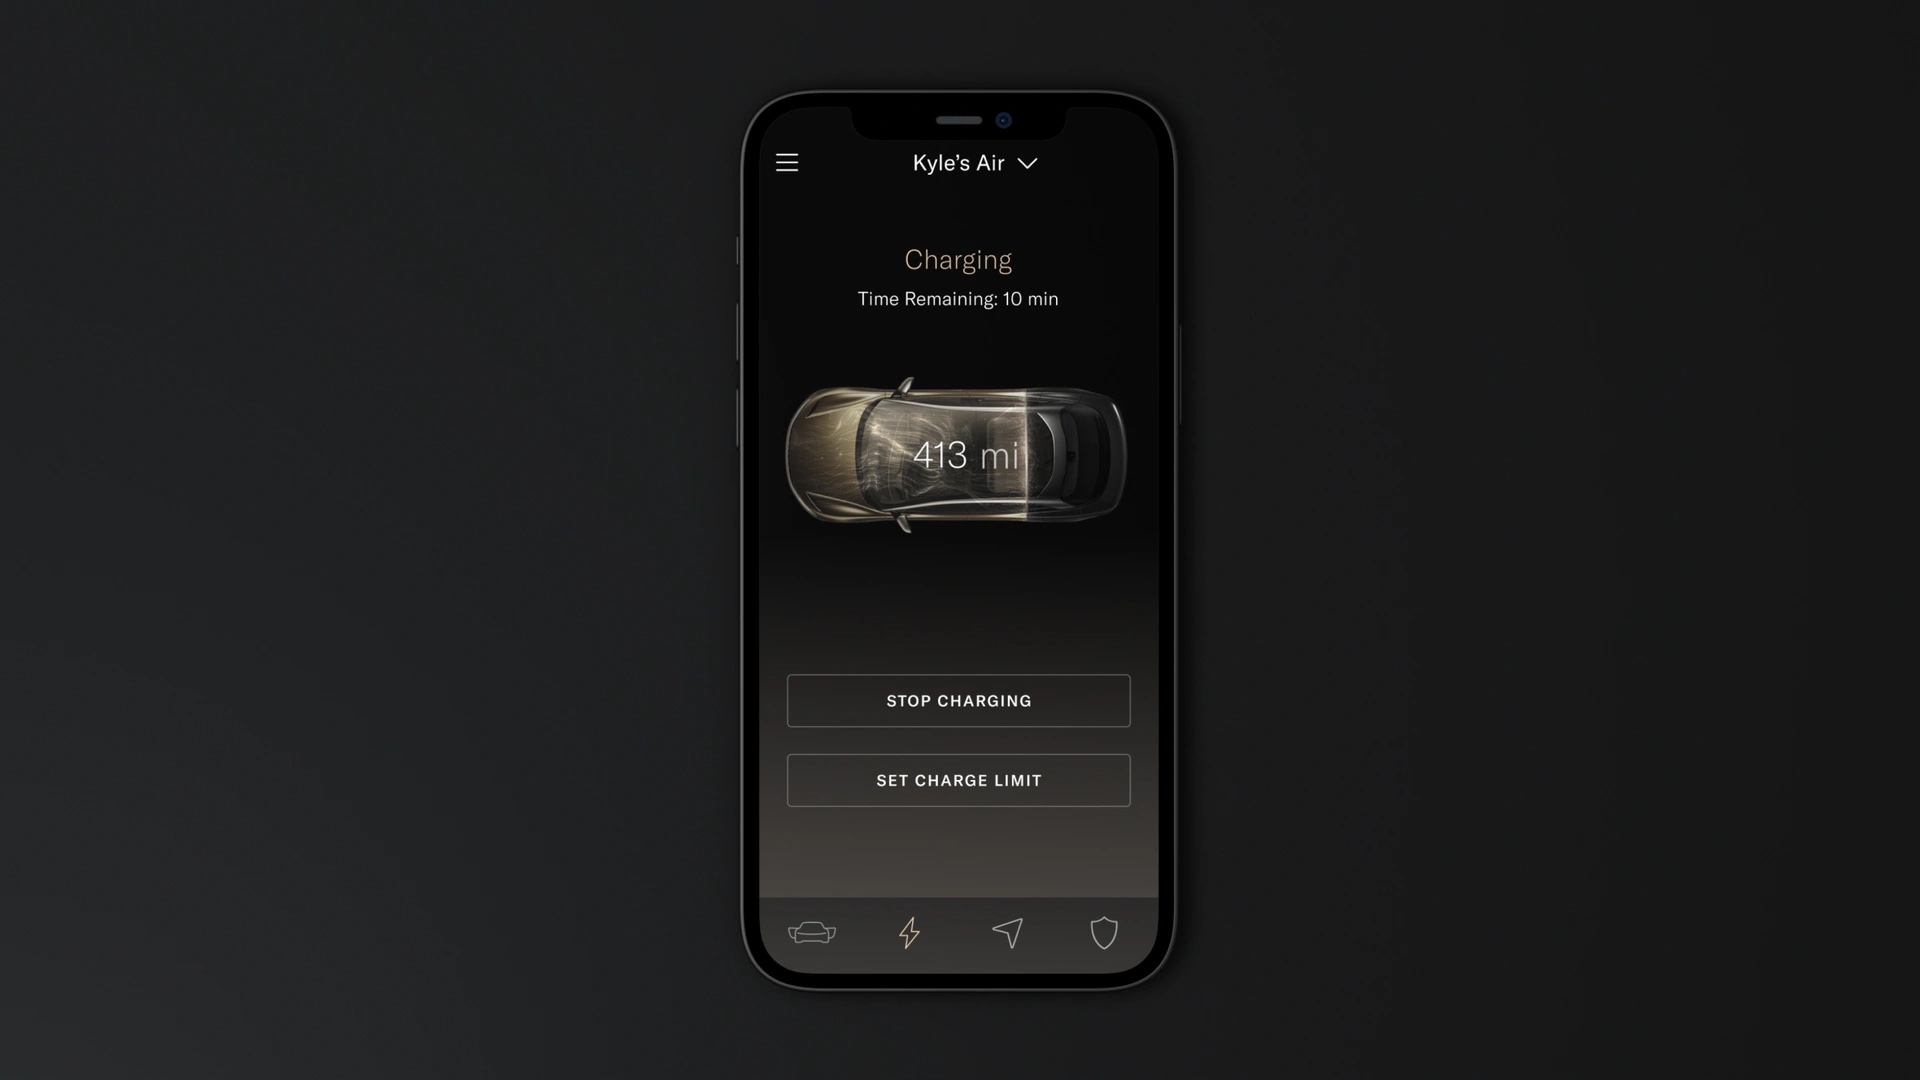This screenshot has width=1920, height=1080.
Task: Tap the camera dot icon in status bar
Action: [1004, 121]
